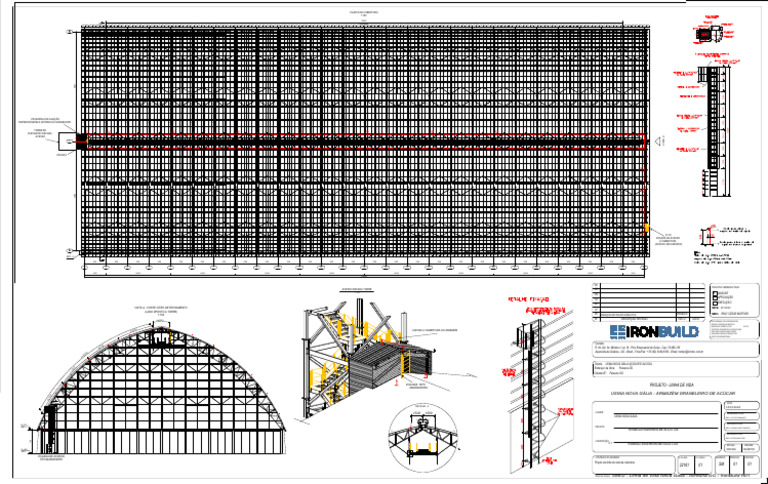This screenshot has width=768, height=484.
Task: Toggle the lowest checkbox in the title block status box
Action: click(715, 303)
